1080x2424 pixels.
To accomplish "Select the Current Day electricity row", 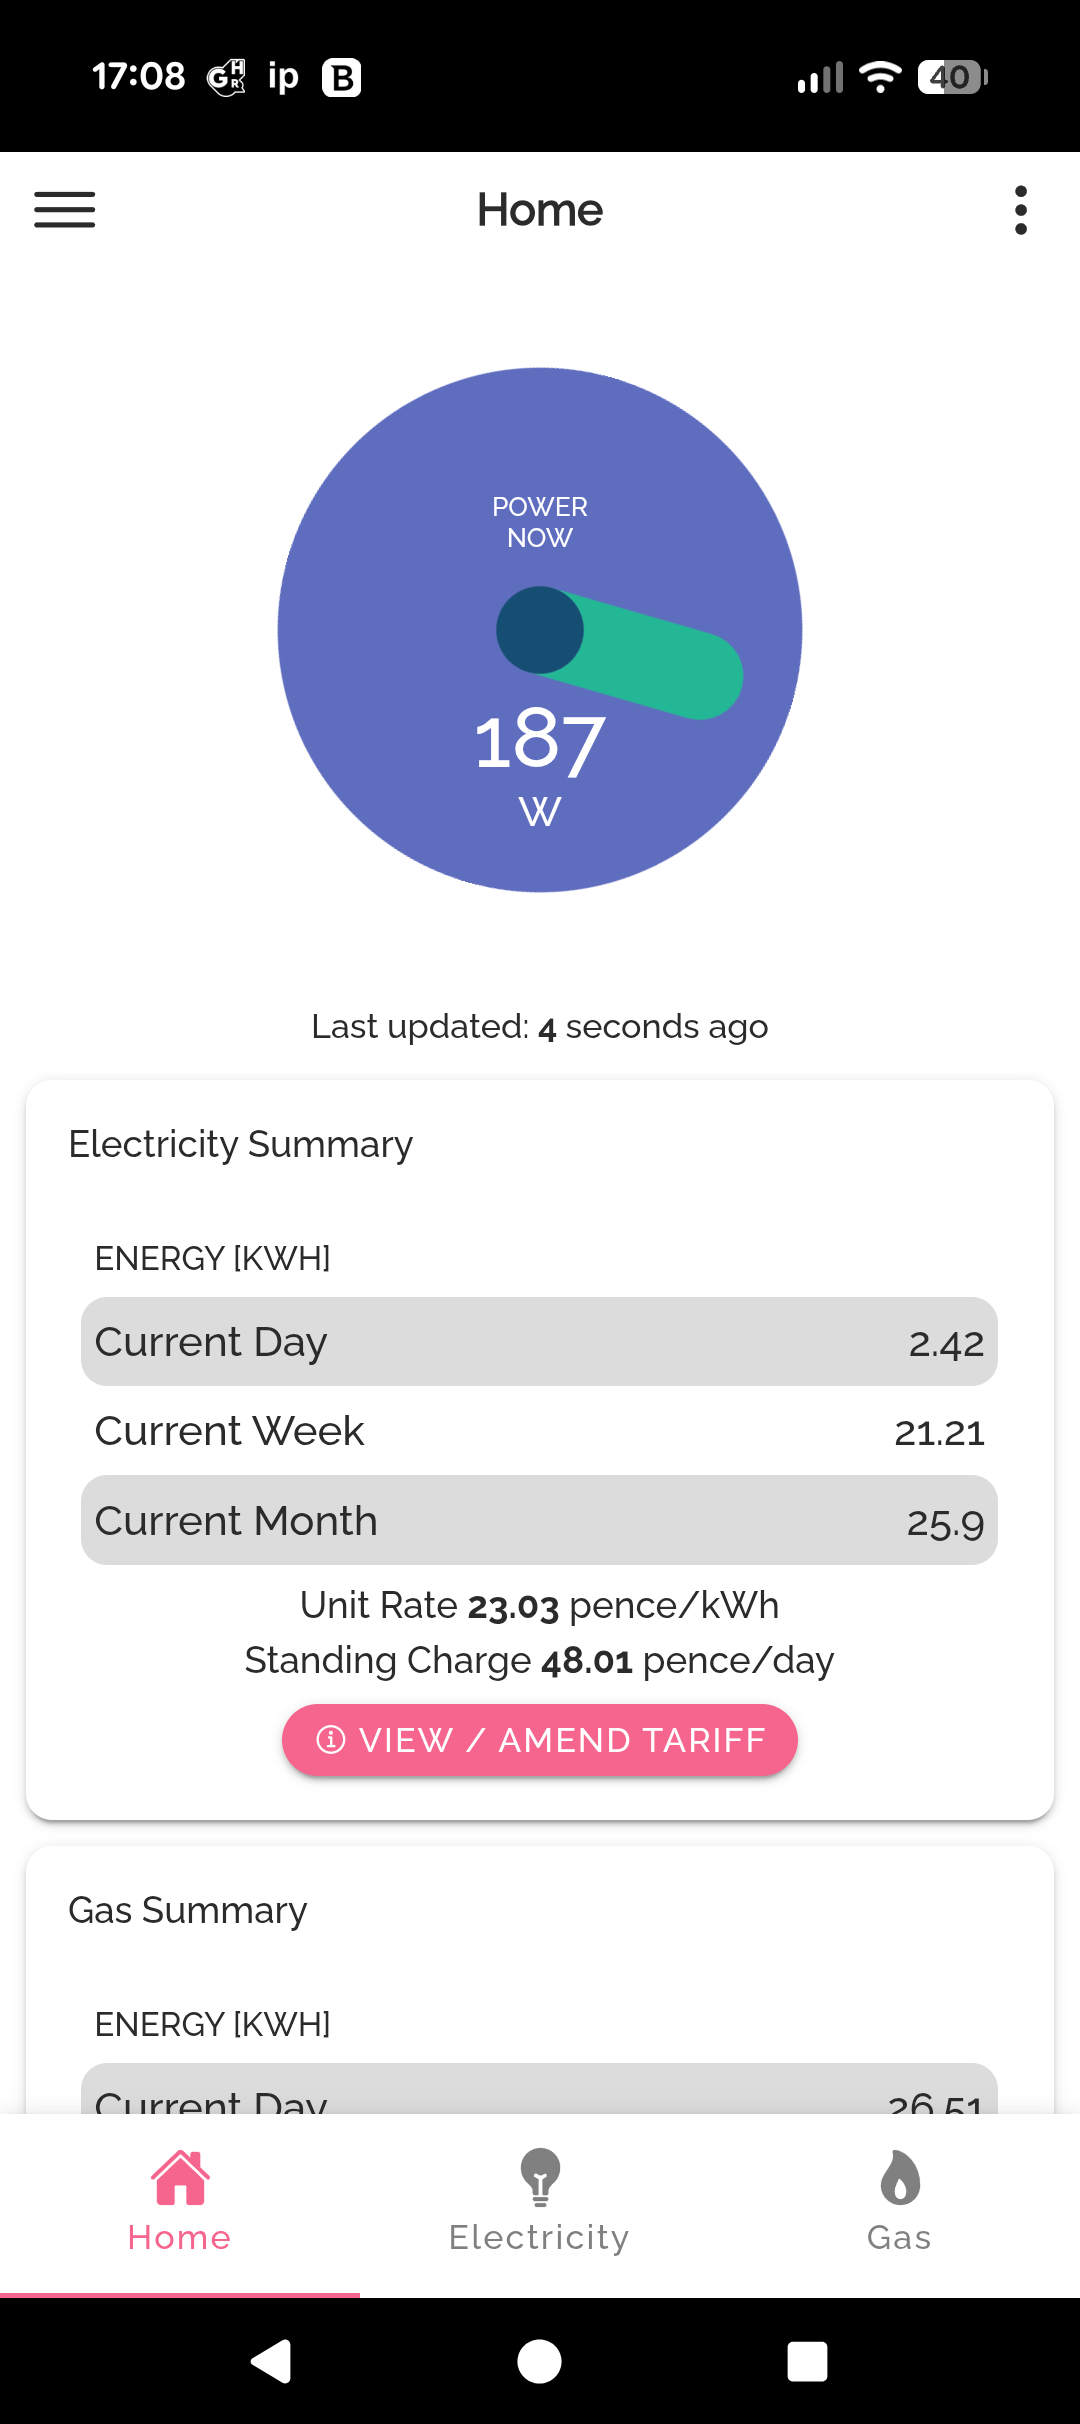I will 540,1342.
